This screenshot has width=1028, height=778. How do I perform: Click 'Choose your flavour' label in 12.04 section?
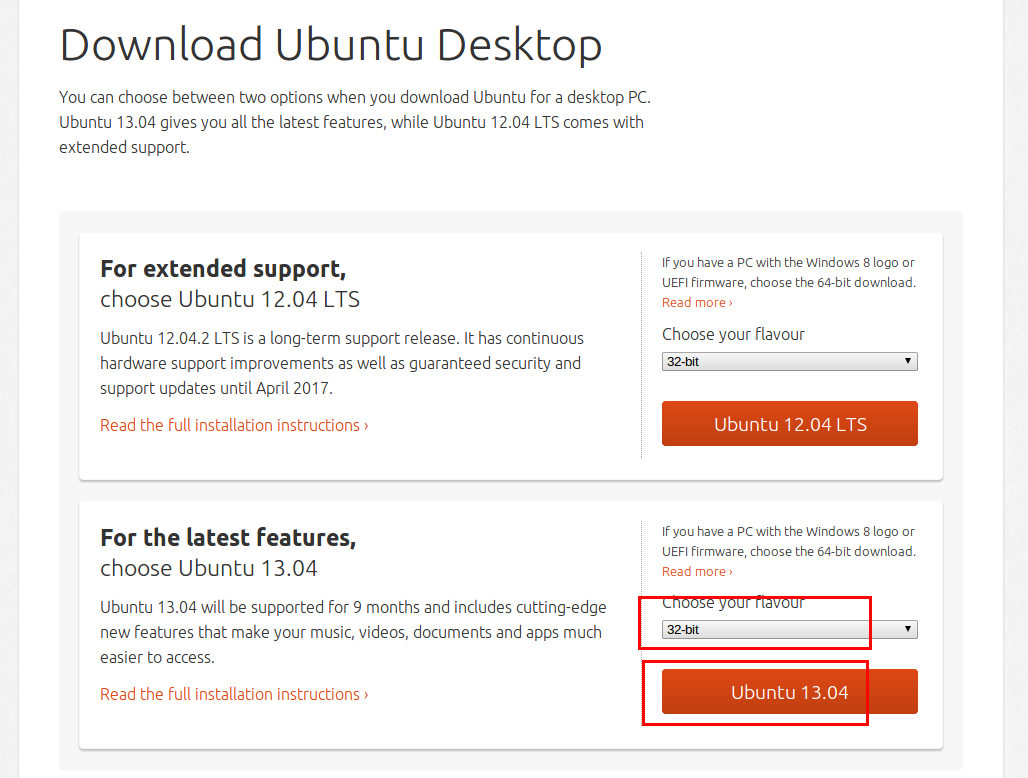tap(733, 334)
